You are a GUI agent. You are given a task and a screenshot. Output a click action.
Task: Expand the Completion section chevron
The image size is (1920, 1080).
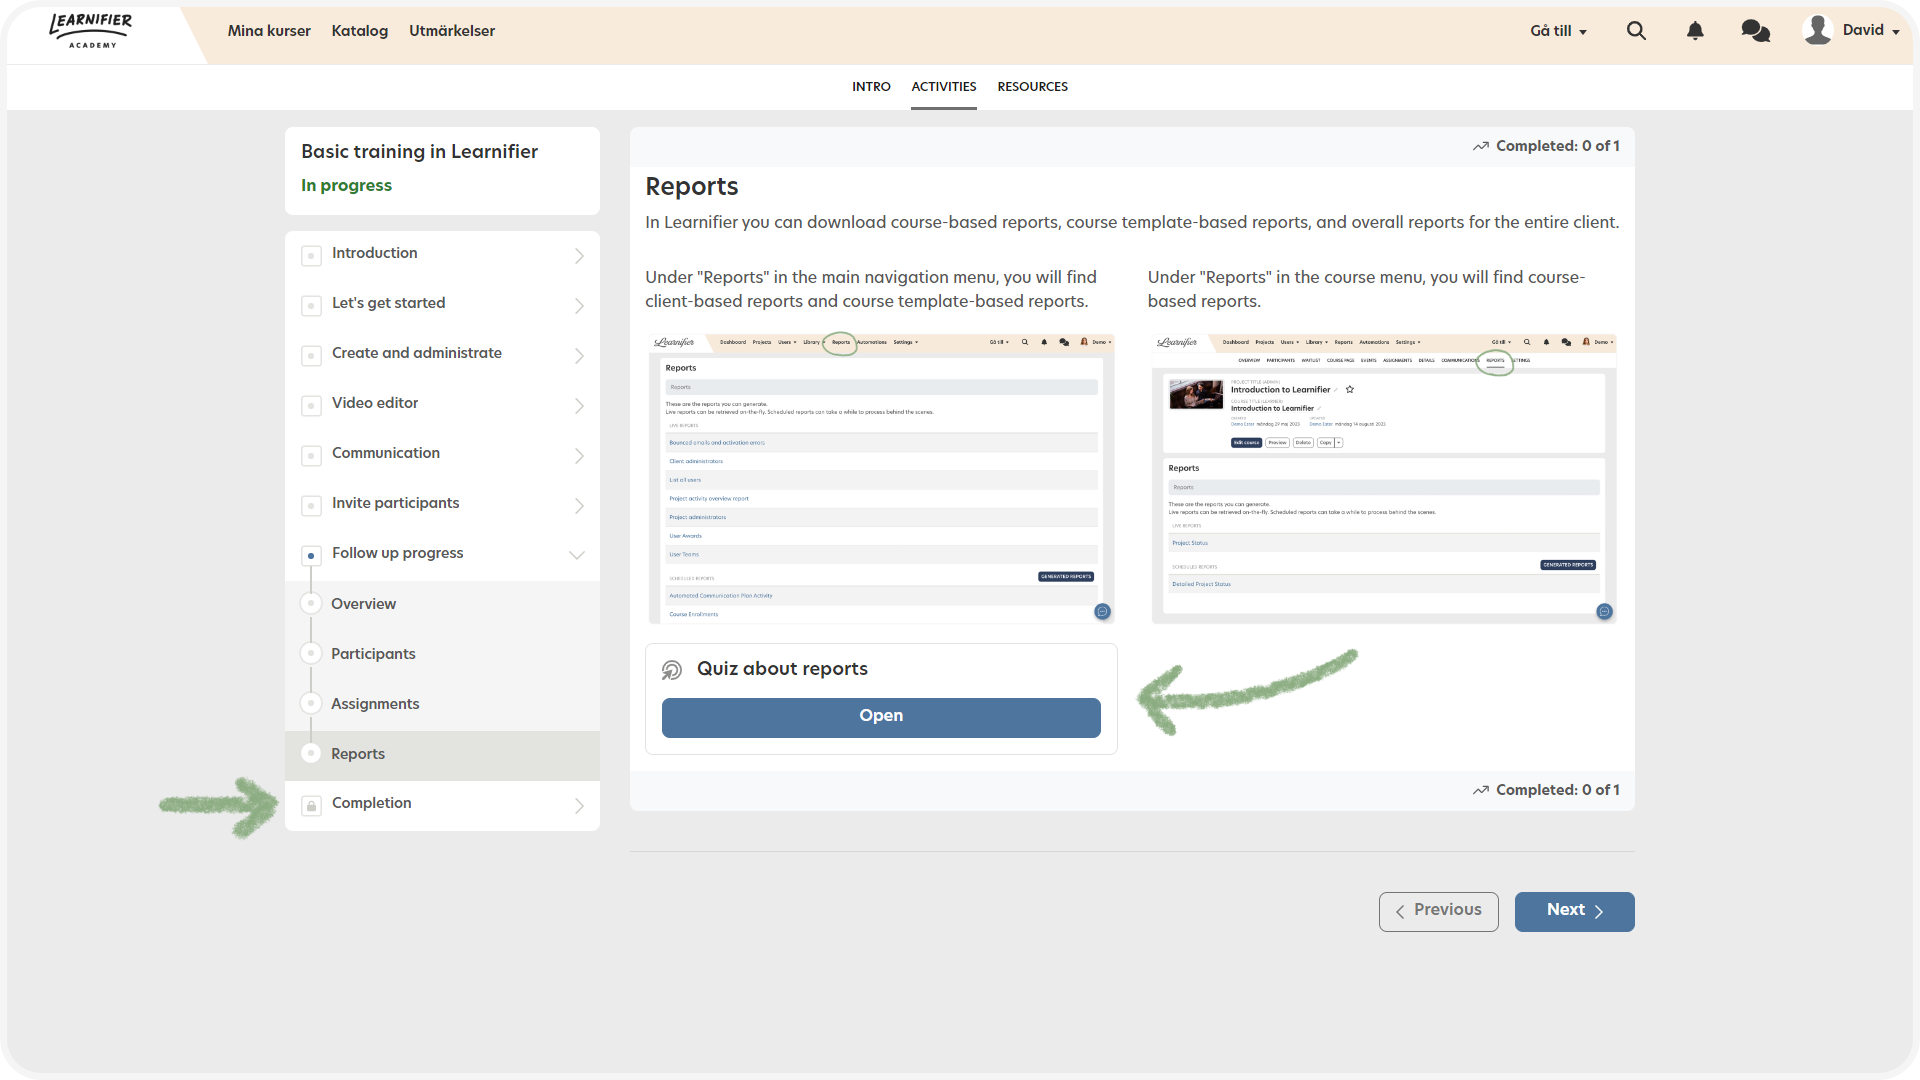click(579, 806)
